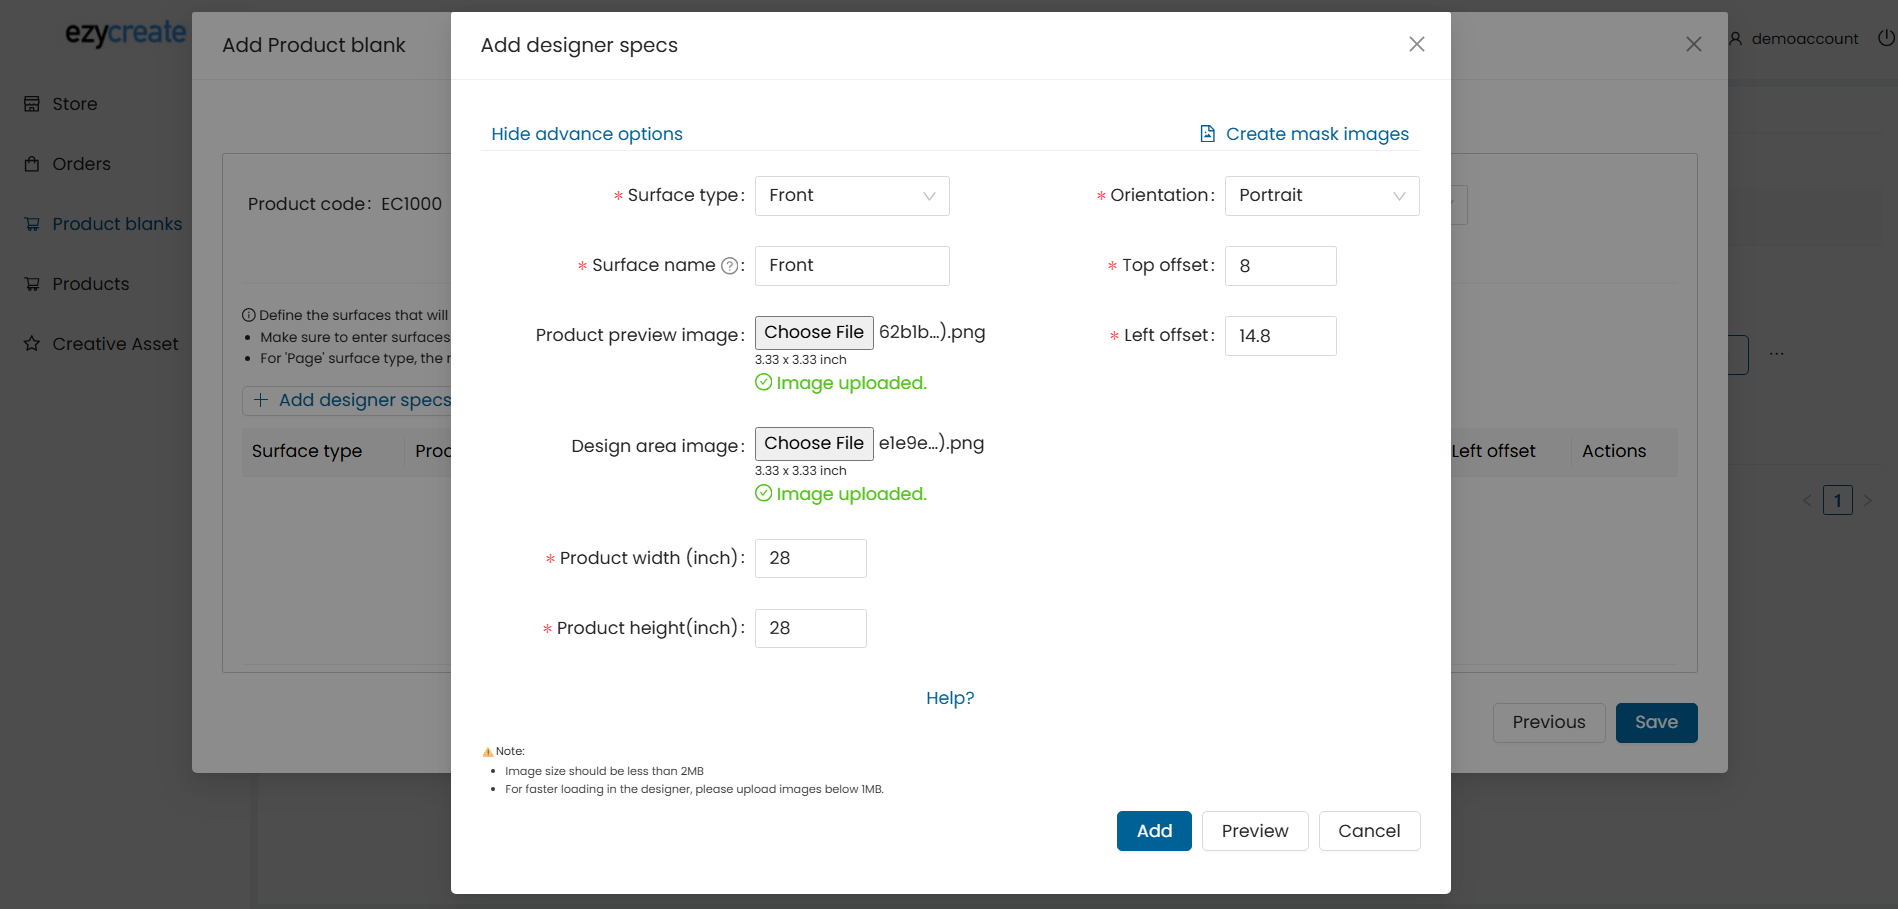This screenshot has width=1898, height=909.
Task: Choose file for Design area image
Action: click(813, 444)
